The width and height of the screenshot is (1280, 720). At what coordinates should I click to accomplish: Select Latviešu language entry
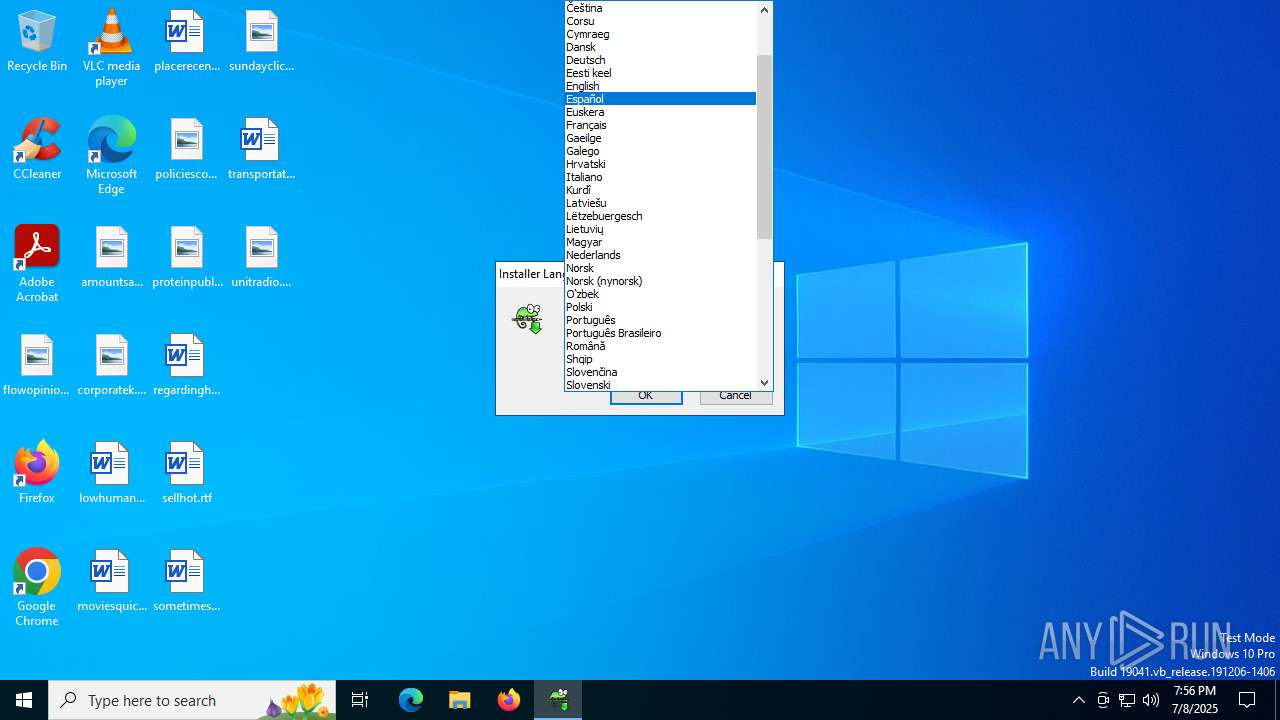(x=660, y=203)
